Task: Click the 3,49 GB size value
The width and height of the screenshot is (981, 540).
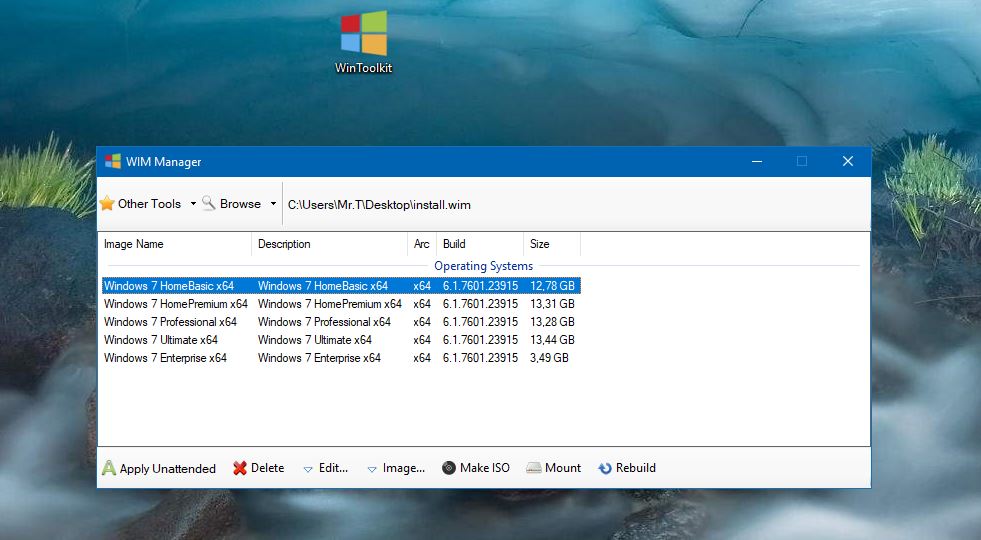Action: click(x=549, y=359)
